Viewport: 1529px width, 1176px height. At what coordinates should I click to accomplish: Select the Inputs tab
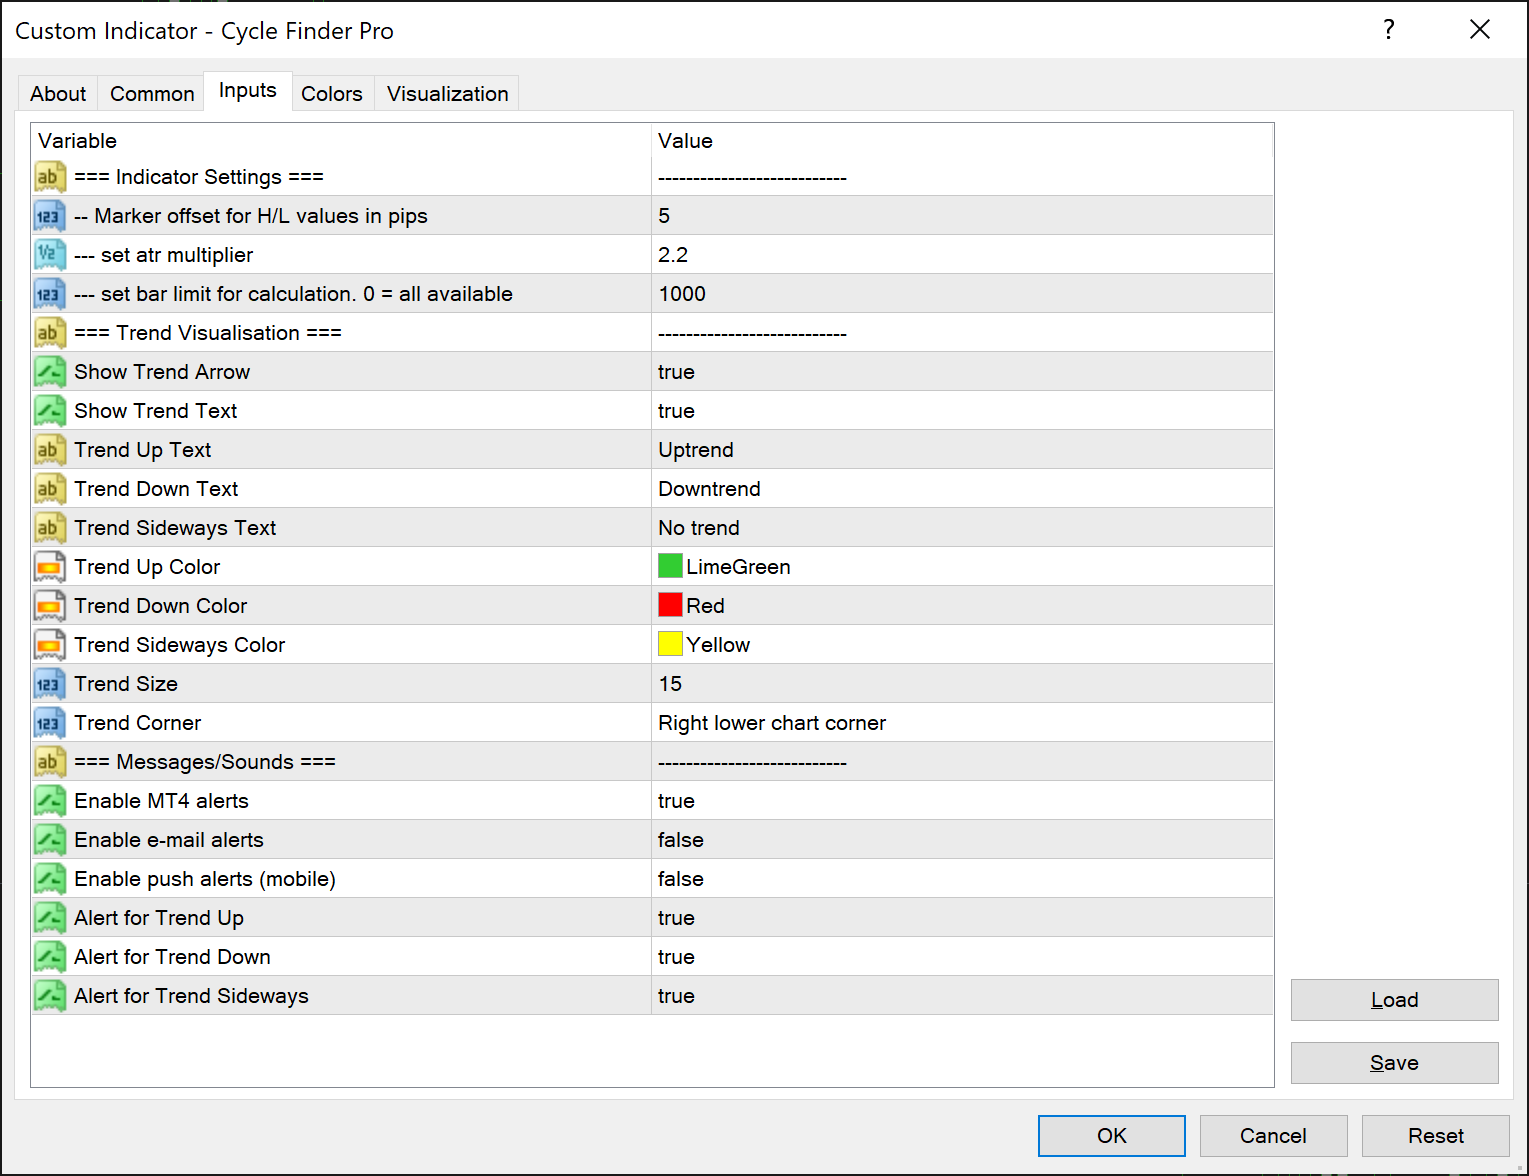[248, 91]
